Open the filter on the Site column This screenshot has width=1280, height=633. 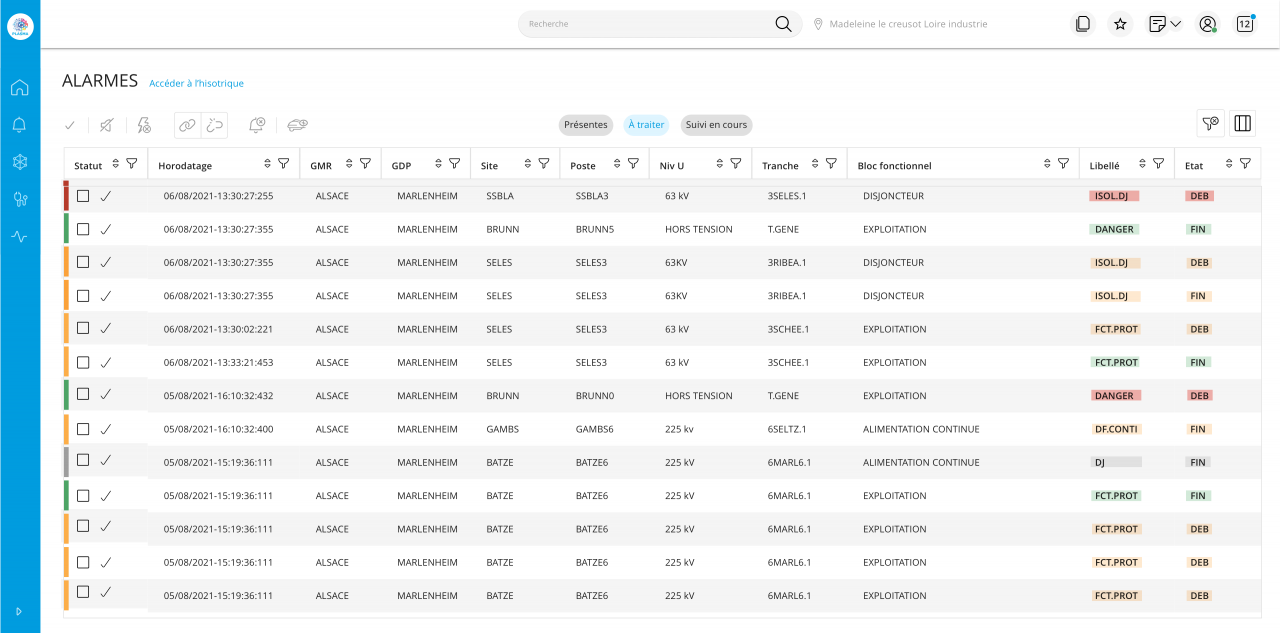pos(544,164)
